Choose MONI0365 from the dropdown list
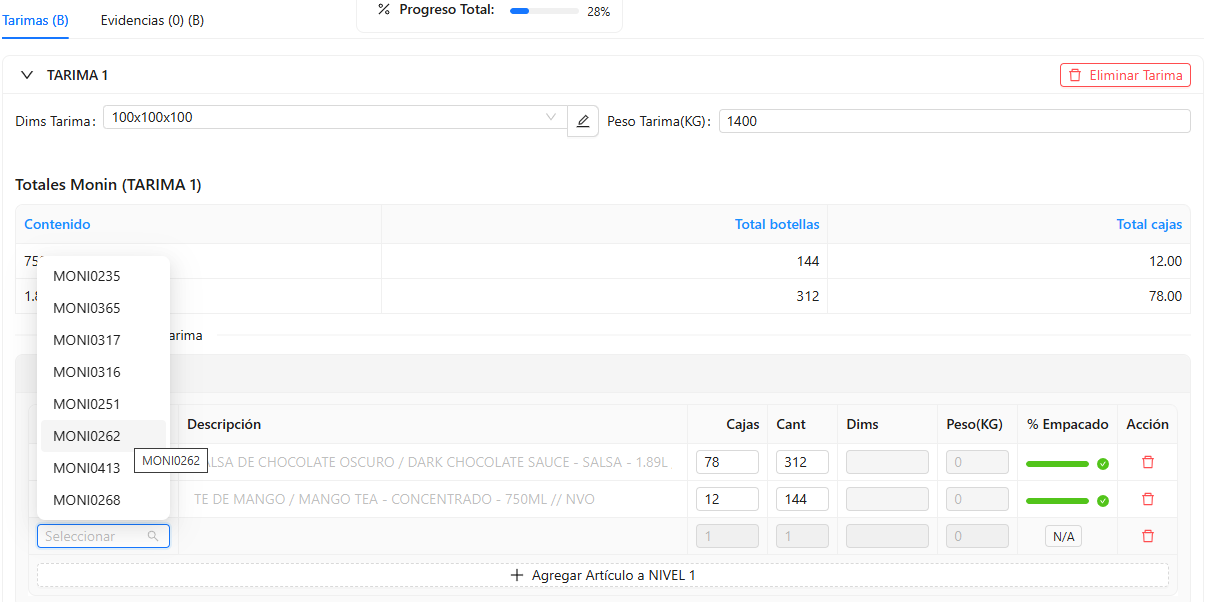 point(103,308)
